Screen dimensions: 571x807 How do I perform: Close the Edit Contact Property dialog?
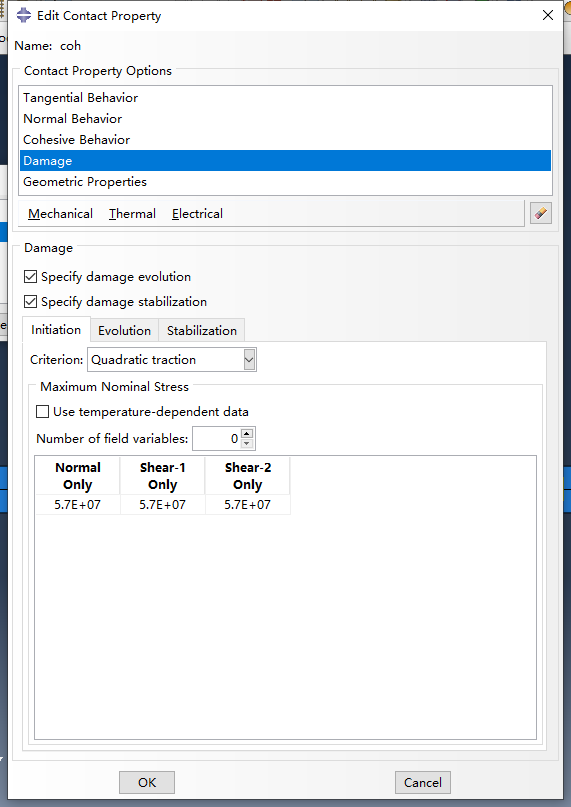tap(548, 15)
